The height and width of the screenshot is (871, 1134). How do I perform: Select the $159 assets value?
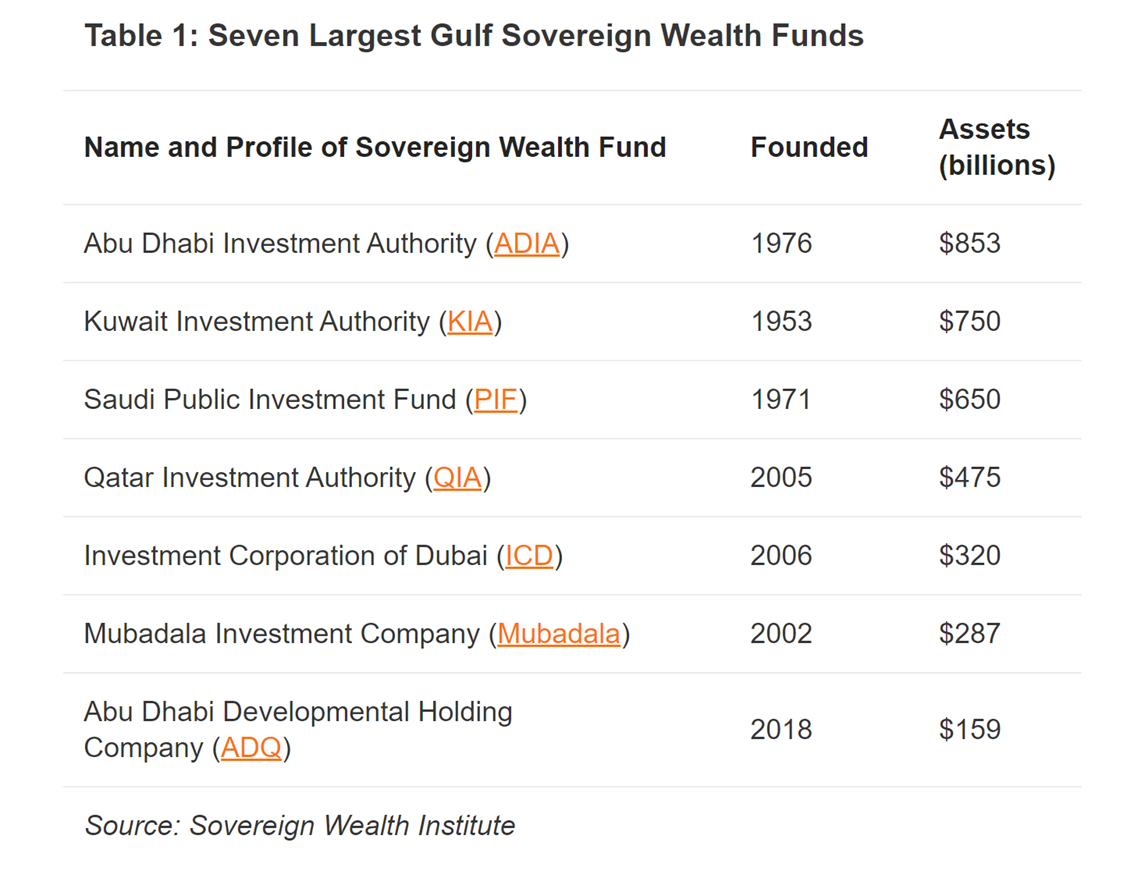click(x=969, y=730)
